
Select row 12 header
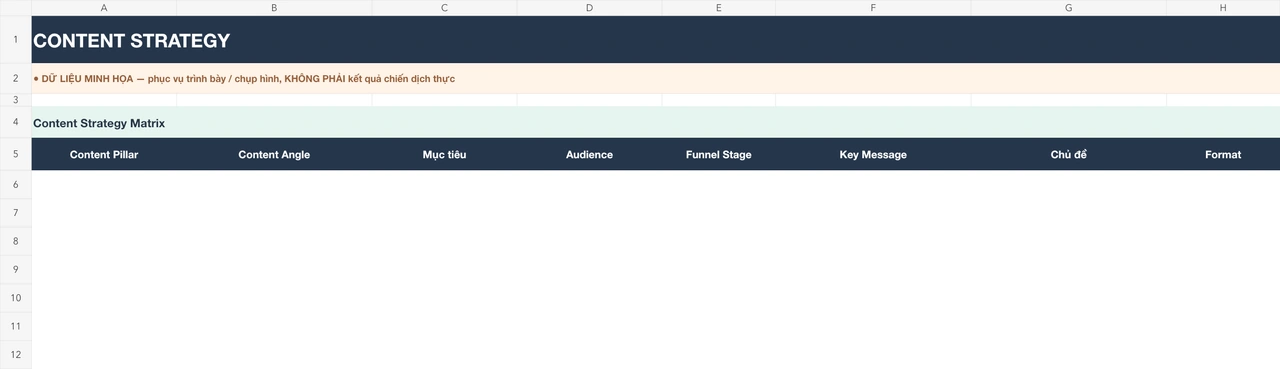[16, 354]
